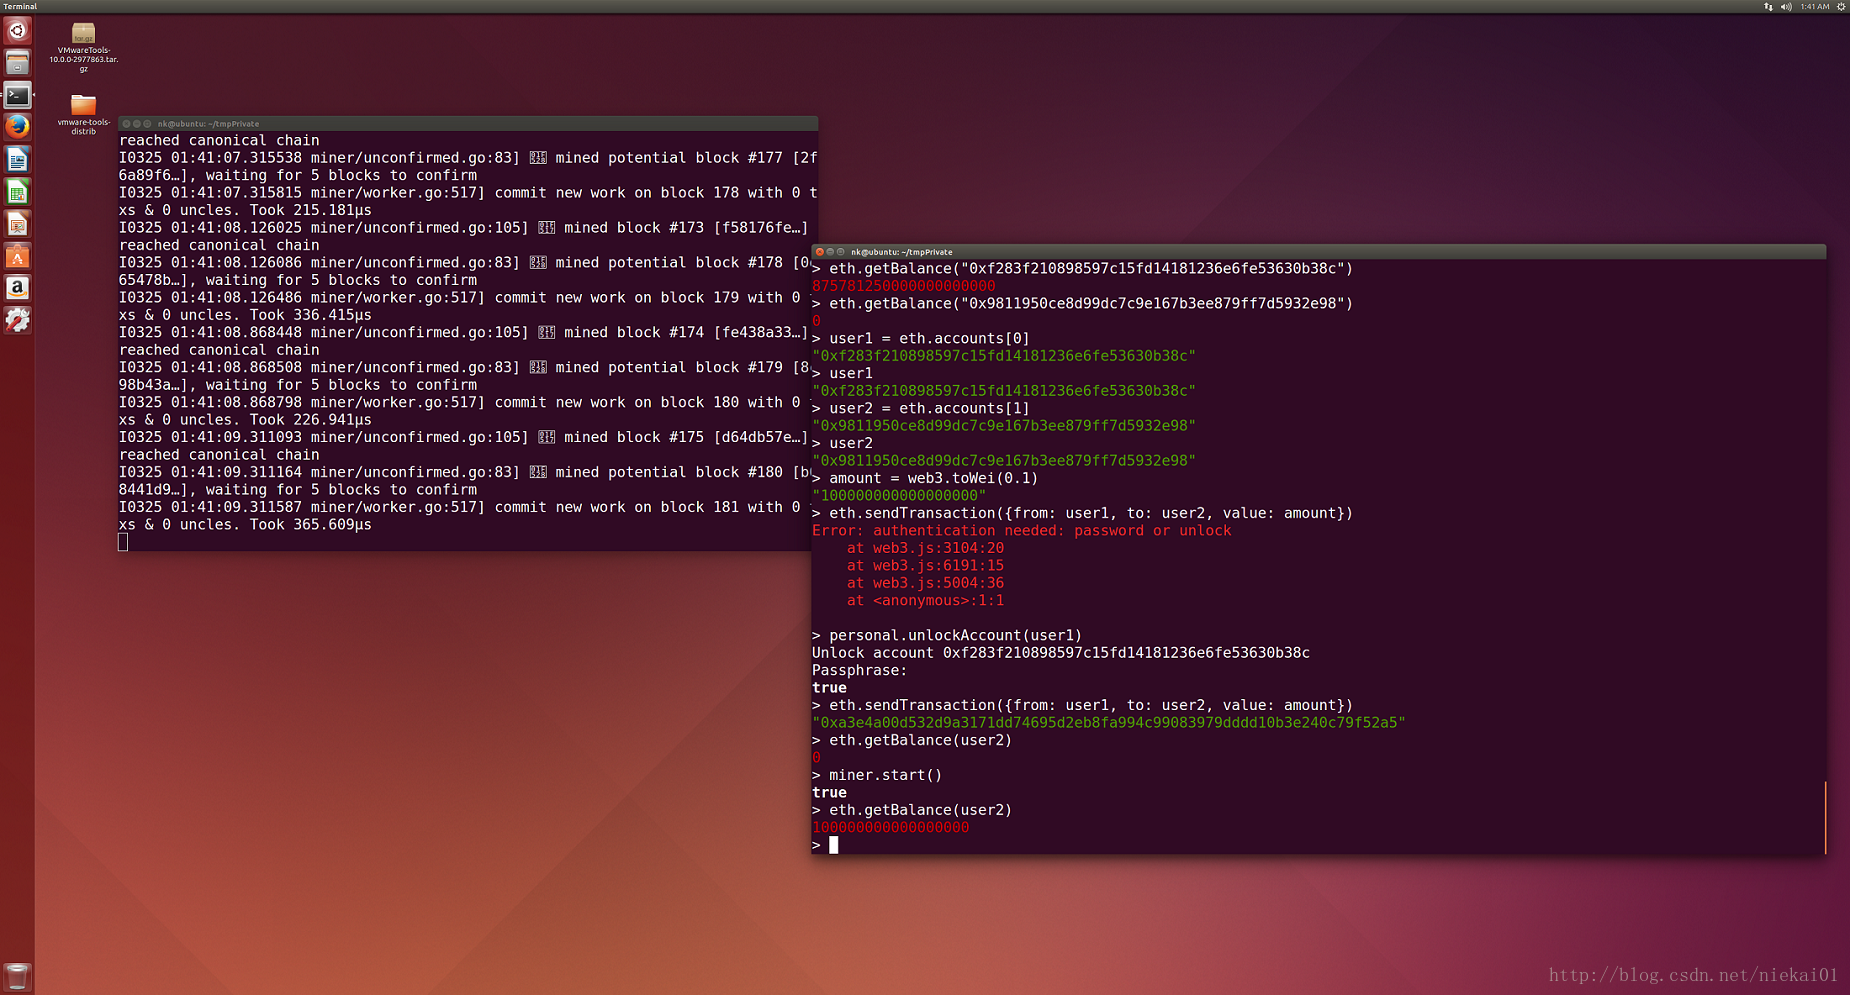Click the console prompt cursor at bottom
The height and width of the screenshot is (995, 1850).
(x=834, y=845)
